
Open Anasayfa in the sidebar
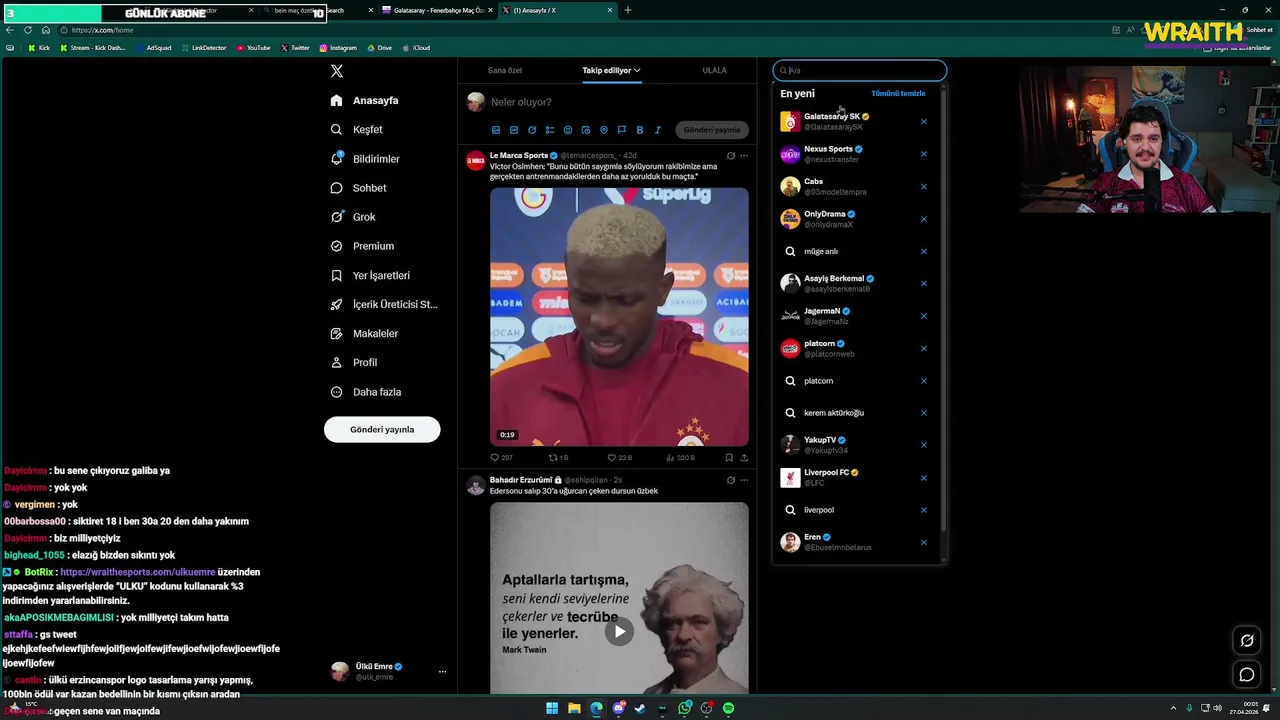(x=365, y=100)
